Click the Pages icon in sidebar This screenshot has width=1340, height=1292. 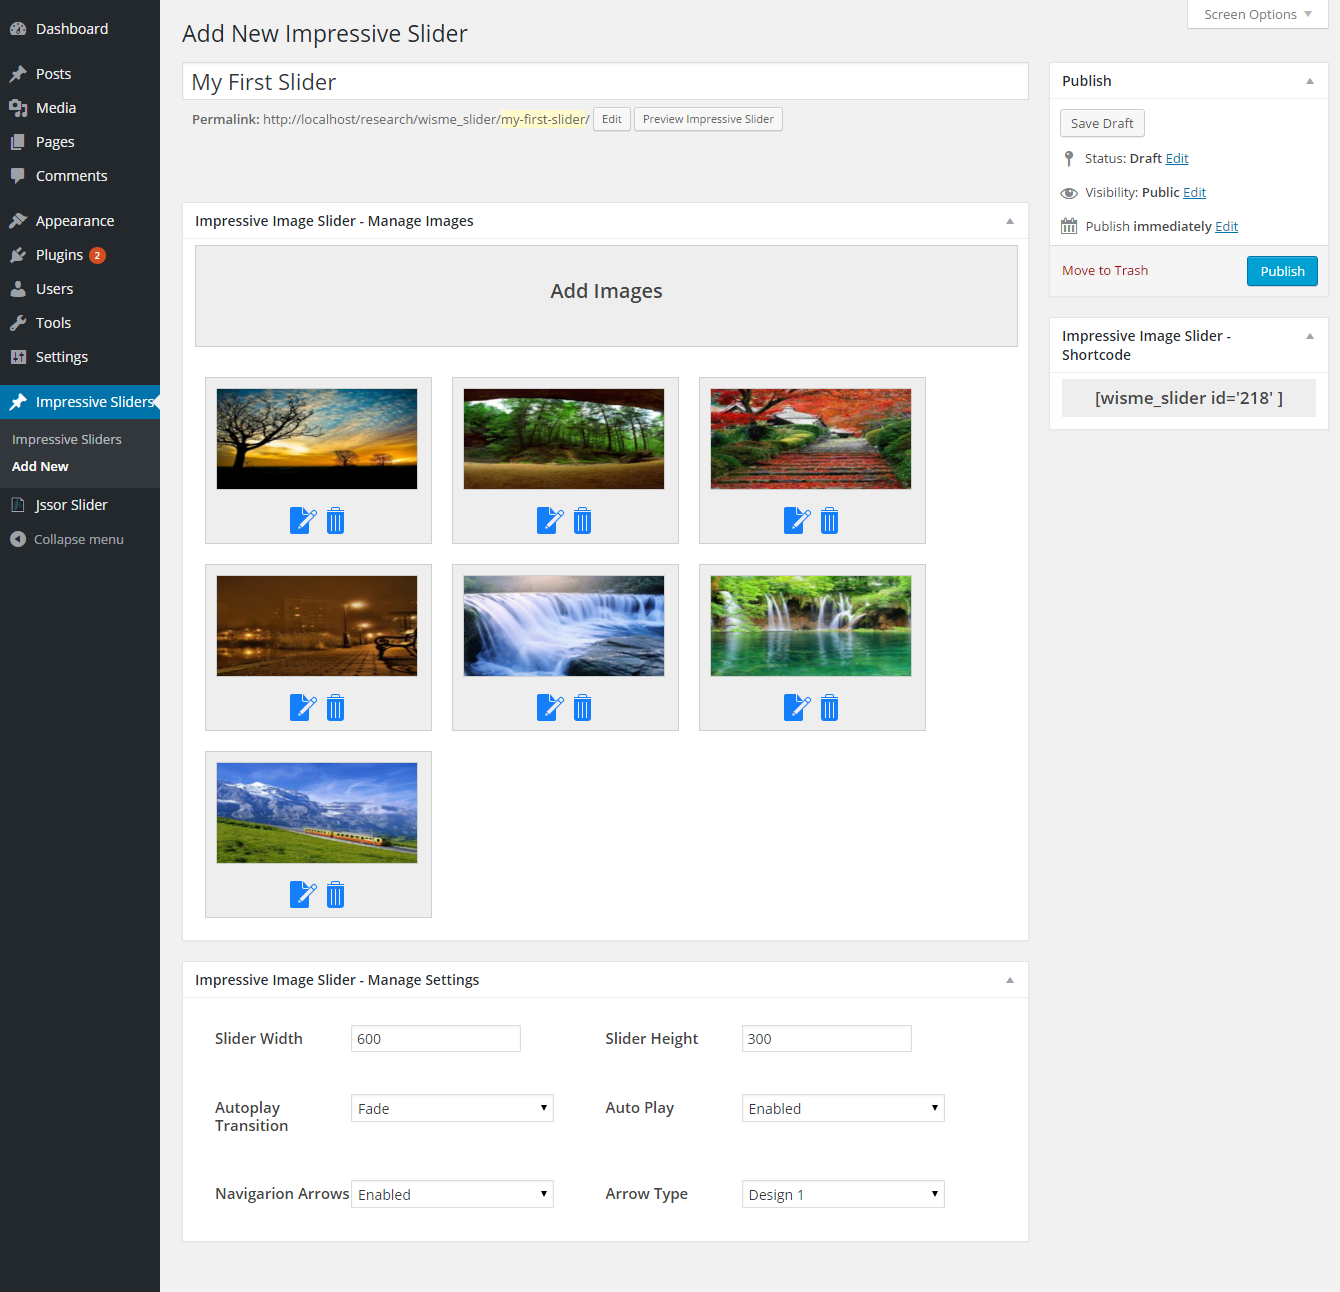click(x=18, y=142)
